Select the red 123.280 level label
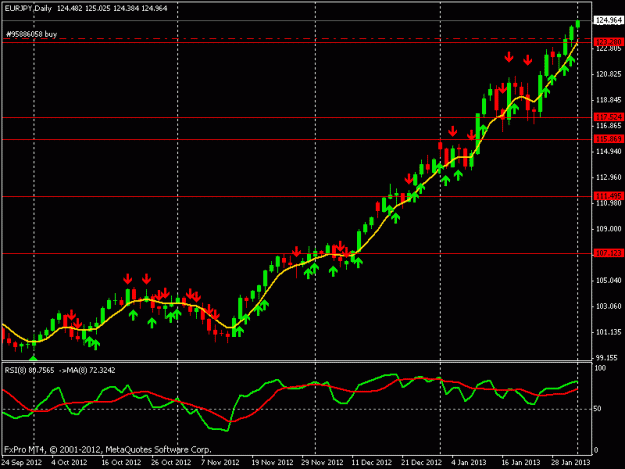The height and width of the screenshot is (469, 625). pyautogui.click(x=608, y=42)
